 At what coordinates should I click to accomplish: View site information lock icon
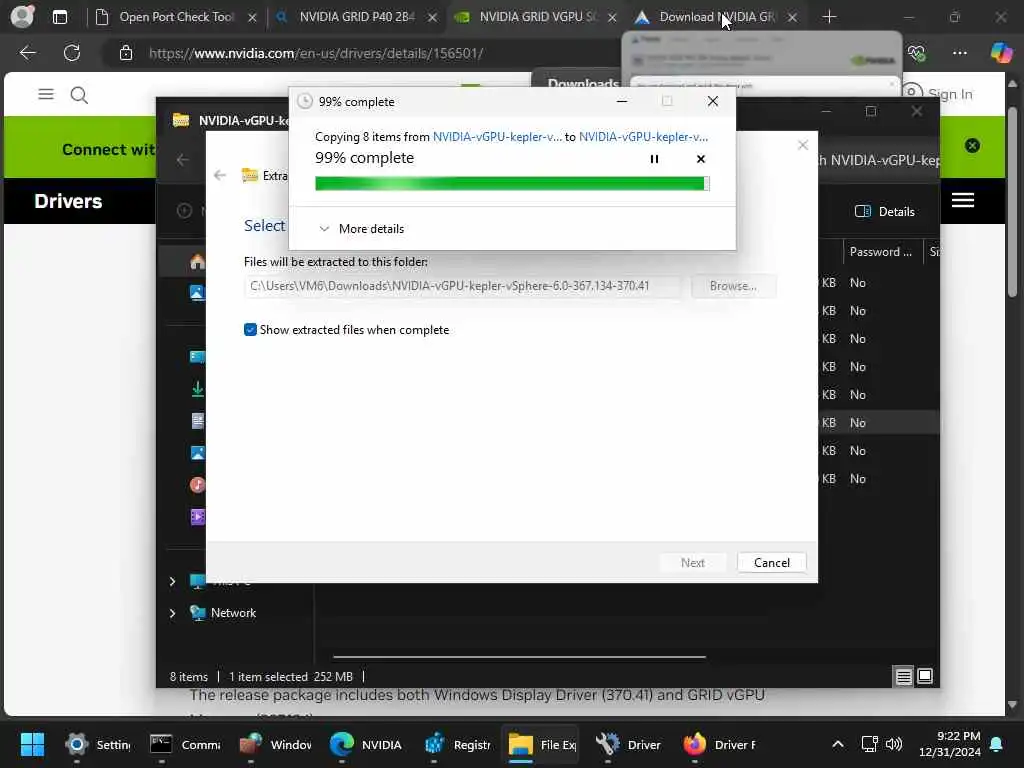(x=126, y=53)
